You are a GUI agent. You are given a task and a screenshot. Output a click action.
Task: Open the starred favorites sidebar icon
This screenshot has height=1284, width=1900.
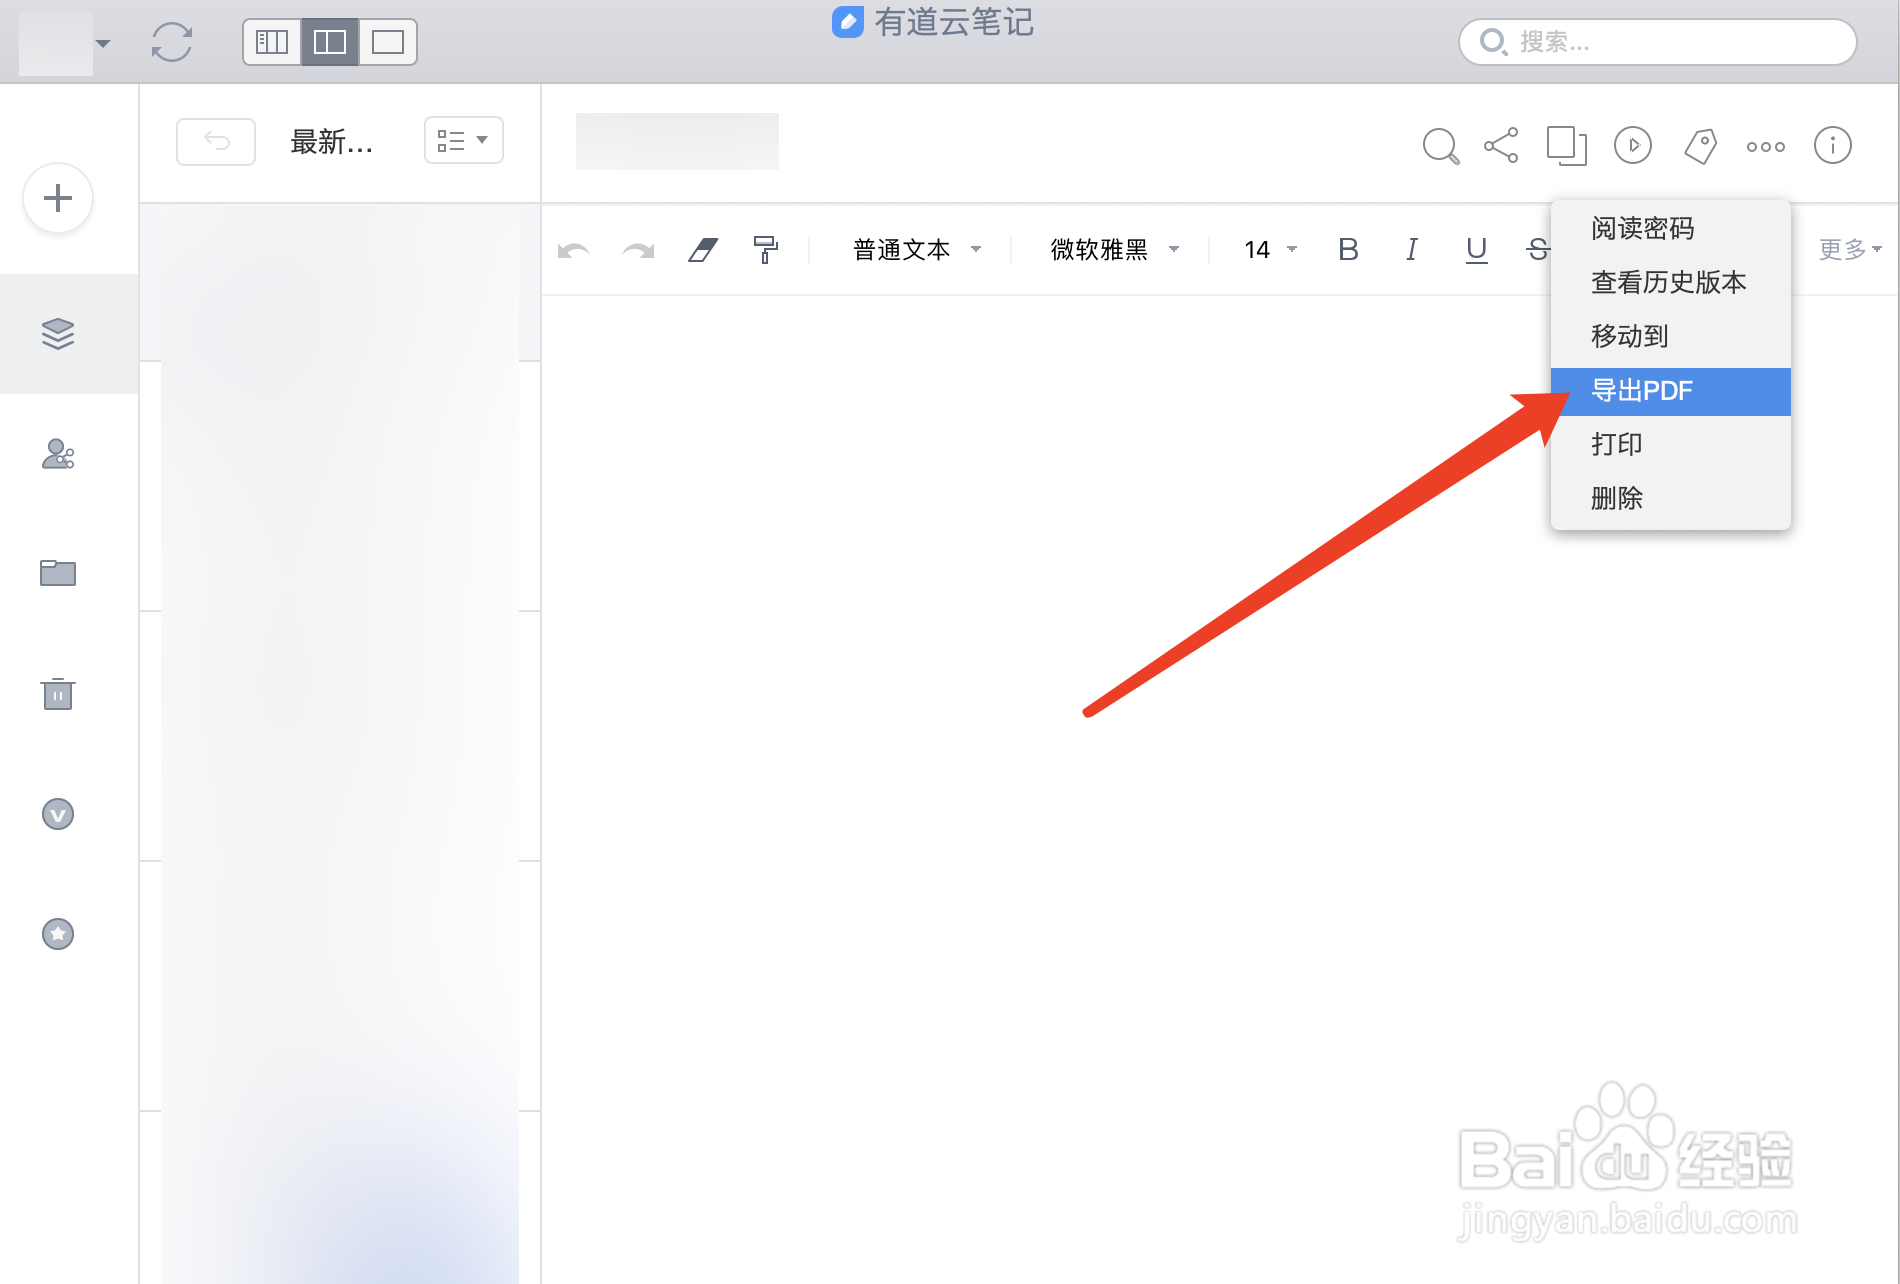pyautogui.click(x=58, y=934)
